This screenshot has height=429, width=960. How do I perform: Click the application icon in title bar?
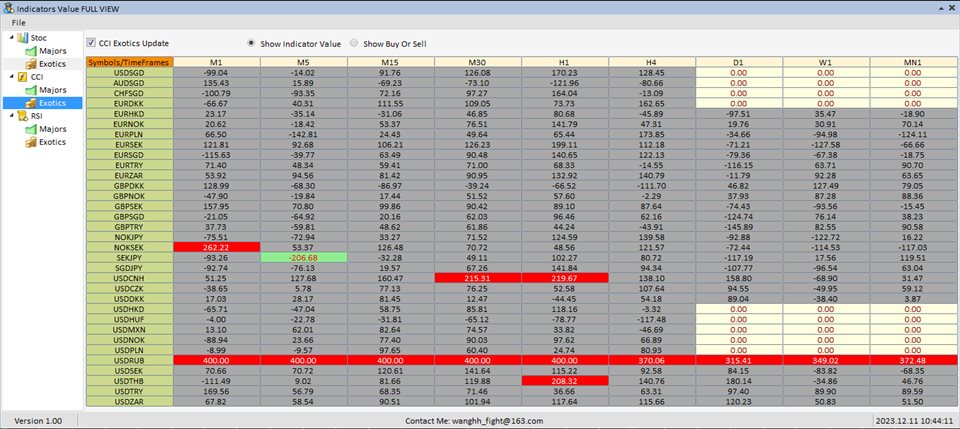tap(8, 8)
